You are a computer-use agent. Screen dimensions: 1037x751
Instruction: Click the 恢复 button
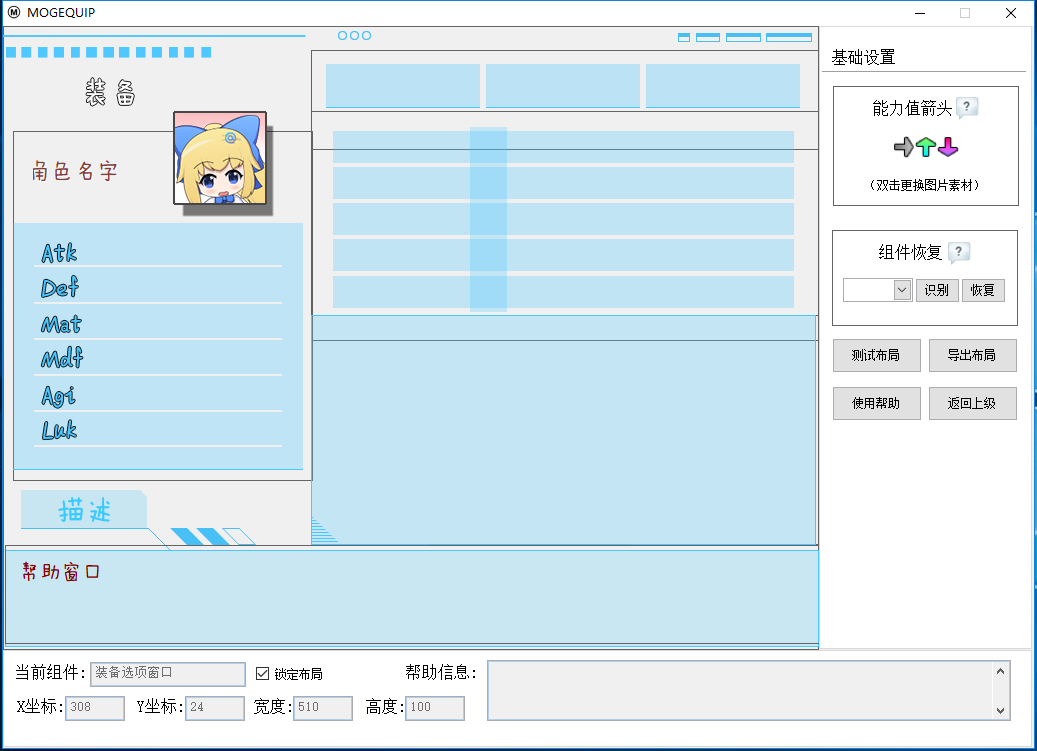point(983,290)
